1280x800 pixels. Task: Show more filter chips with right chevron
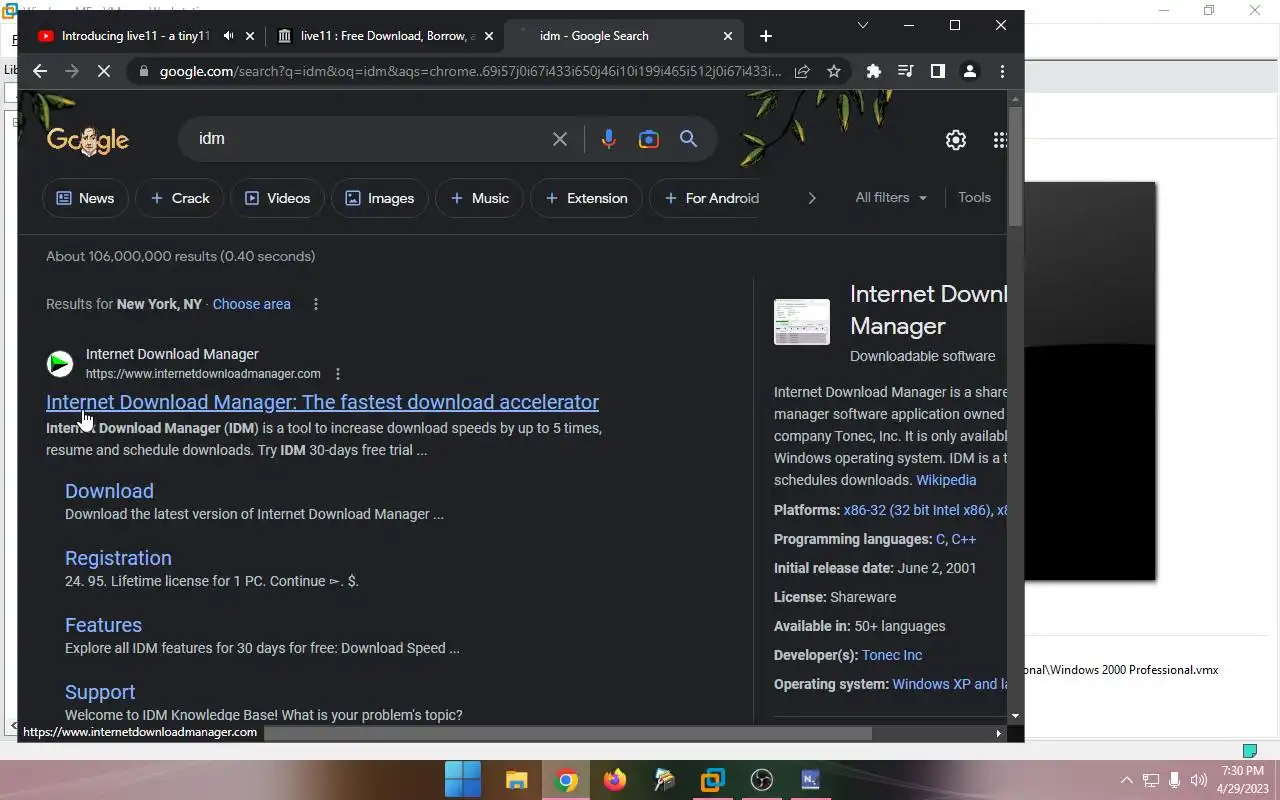812,198
